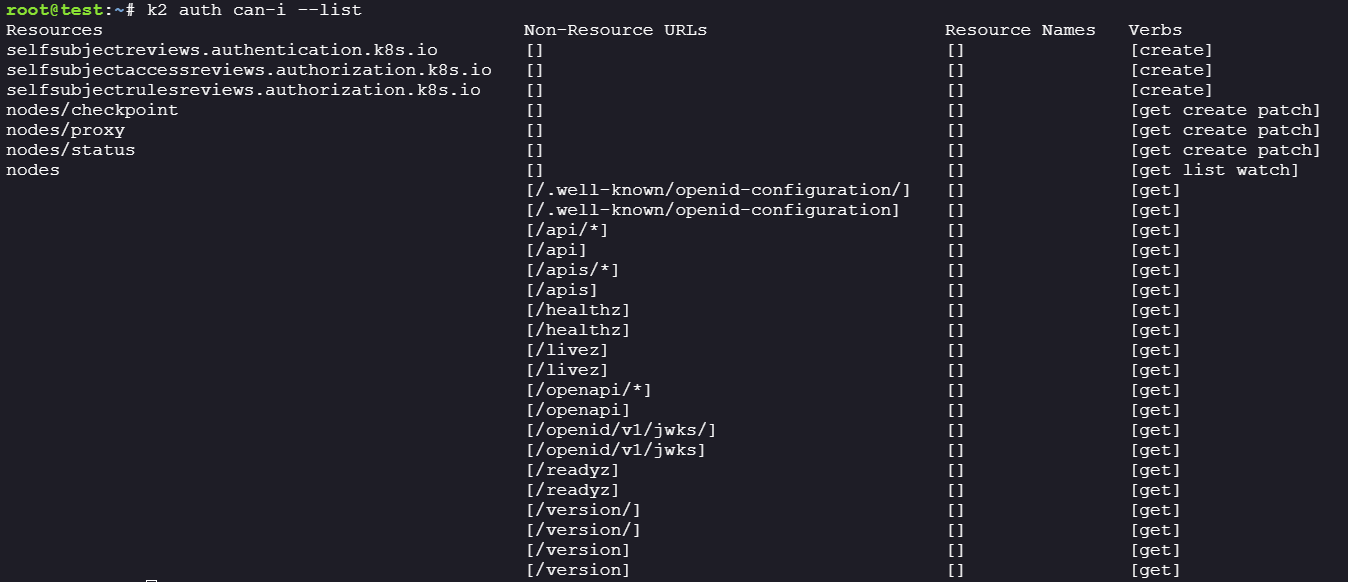1348x582 pixels.
Task: Click the '[/apis/*]' non-resource URL
Action: [571, 270]
